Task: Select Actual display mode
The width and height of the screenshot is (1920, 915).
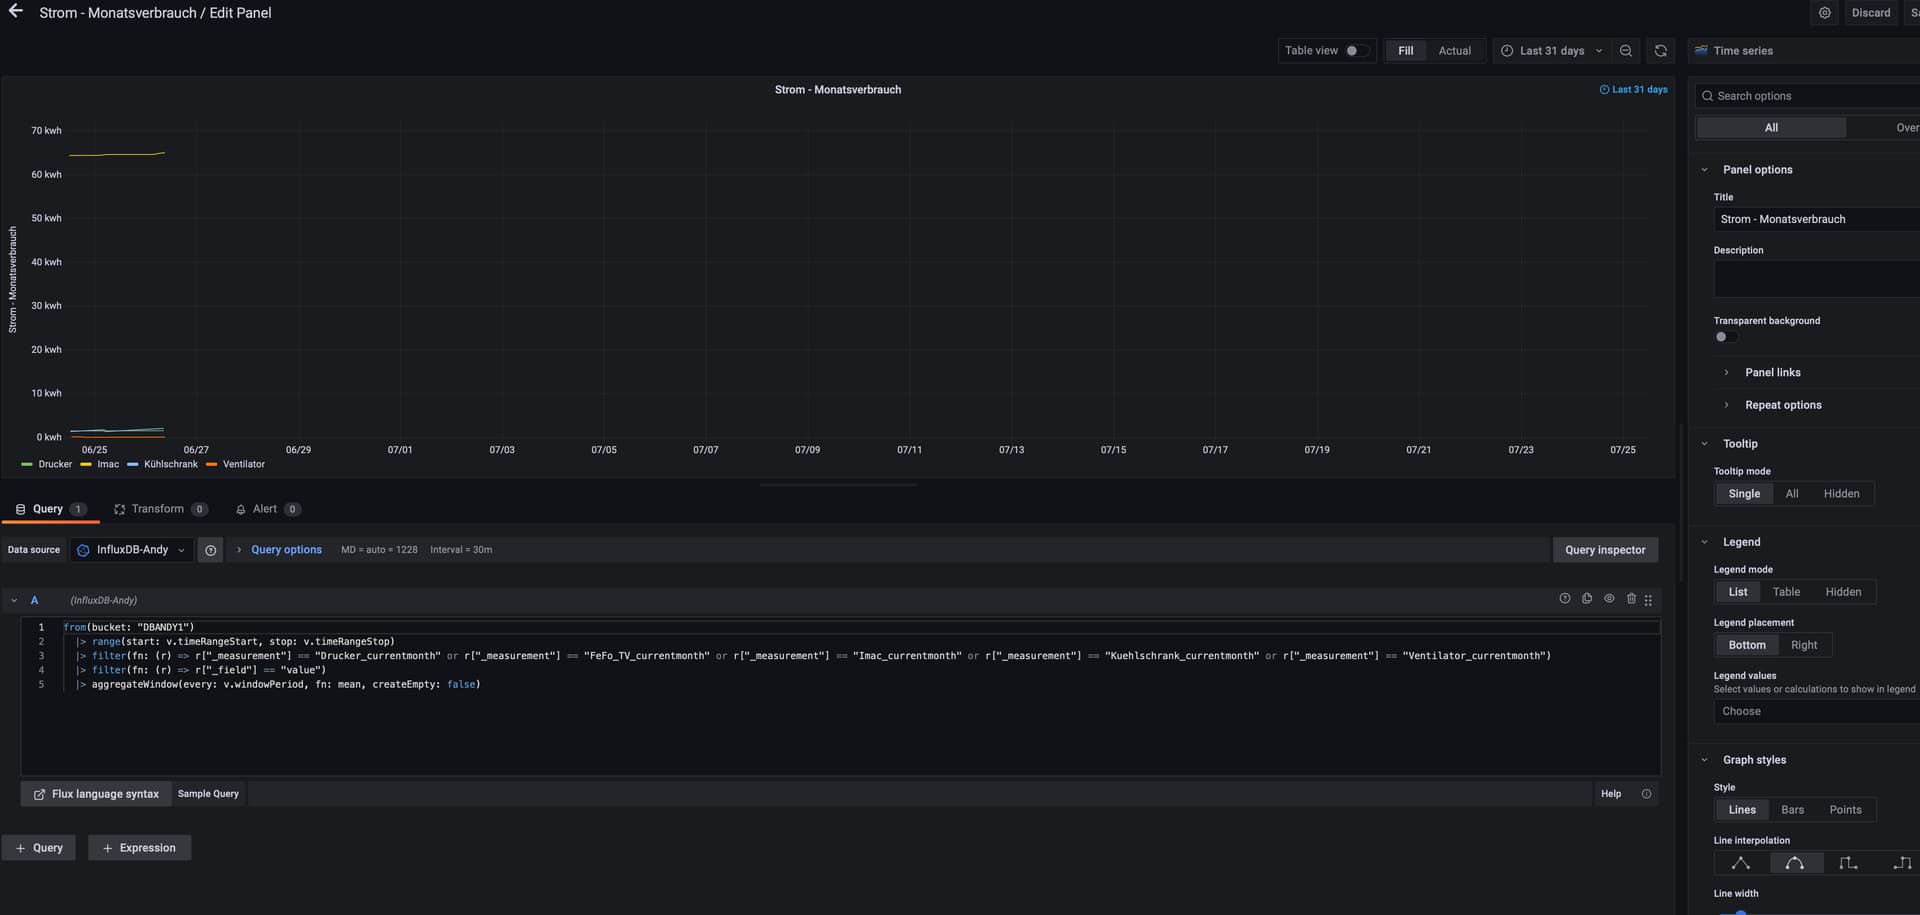Action: tap(1454, 51)
